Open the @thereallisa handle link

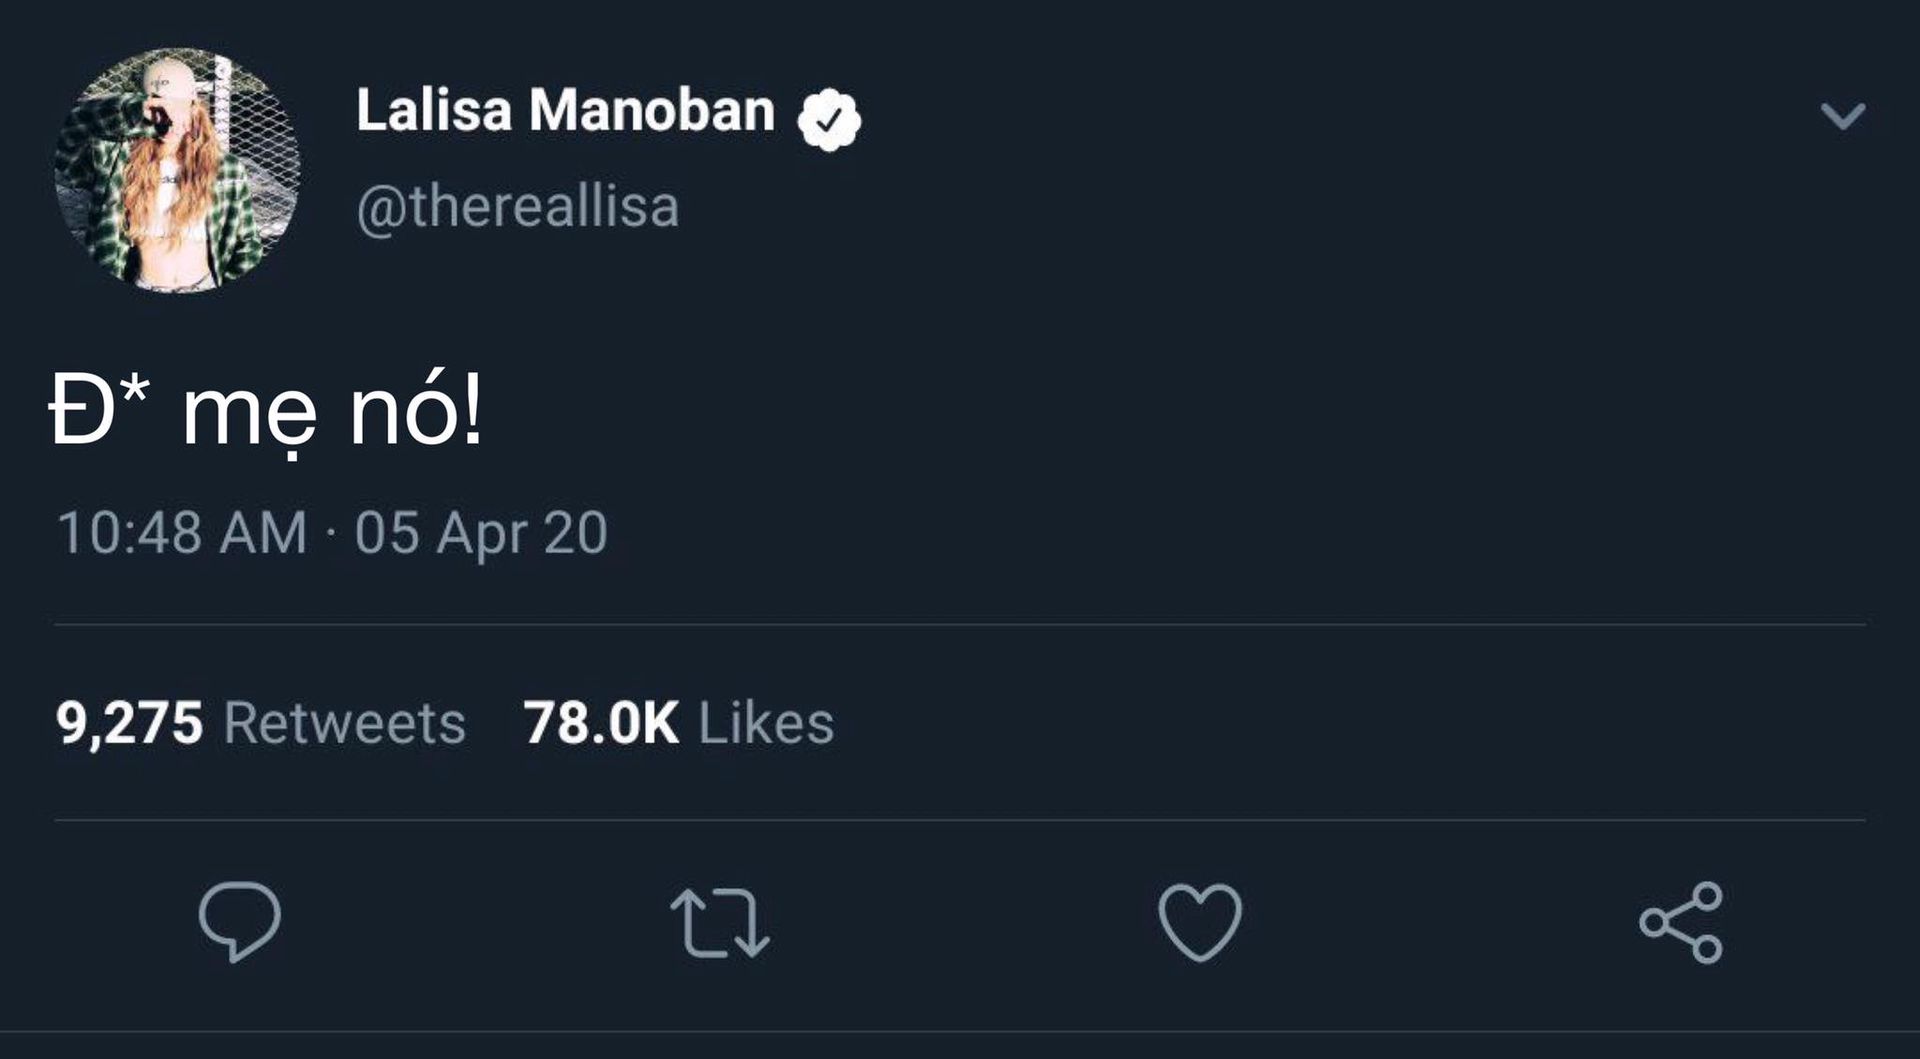coord(518,207)
